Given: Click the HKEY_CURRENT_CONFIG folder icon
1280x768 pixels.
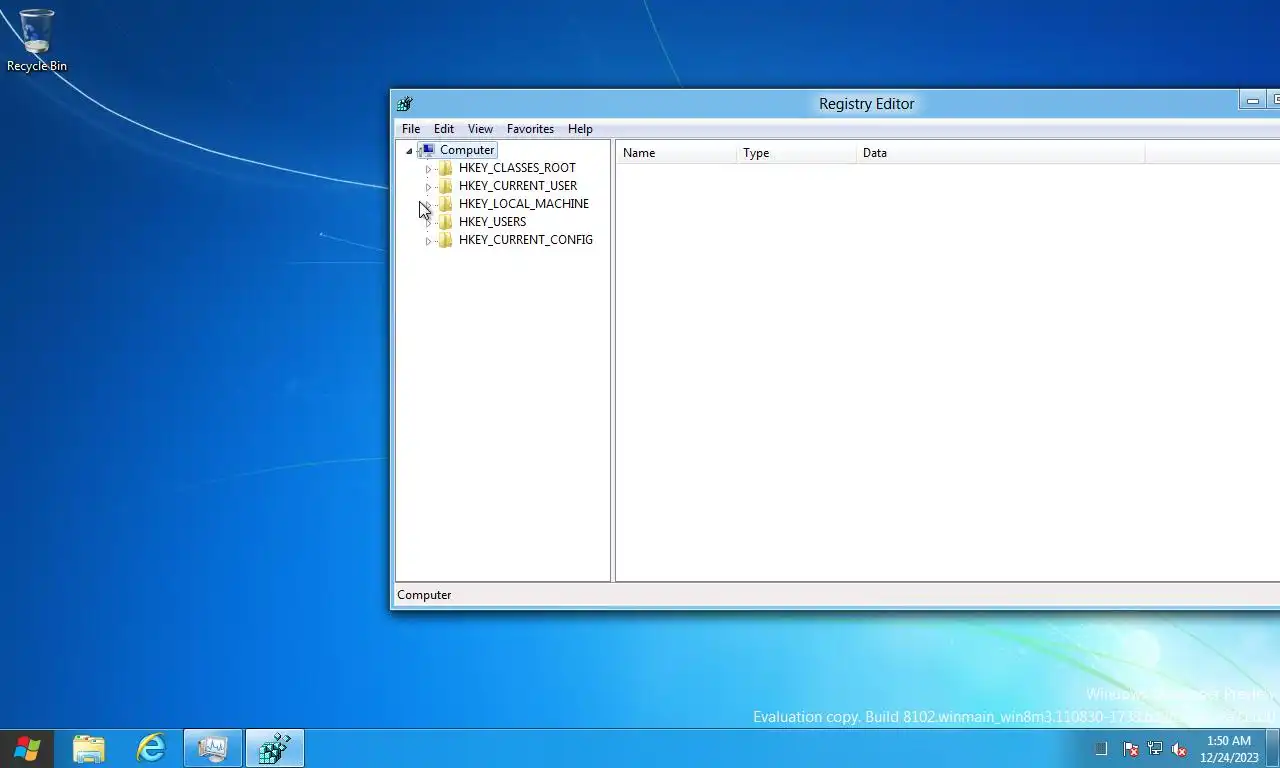Looking at the screenshot, I should tap(446, 240).
